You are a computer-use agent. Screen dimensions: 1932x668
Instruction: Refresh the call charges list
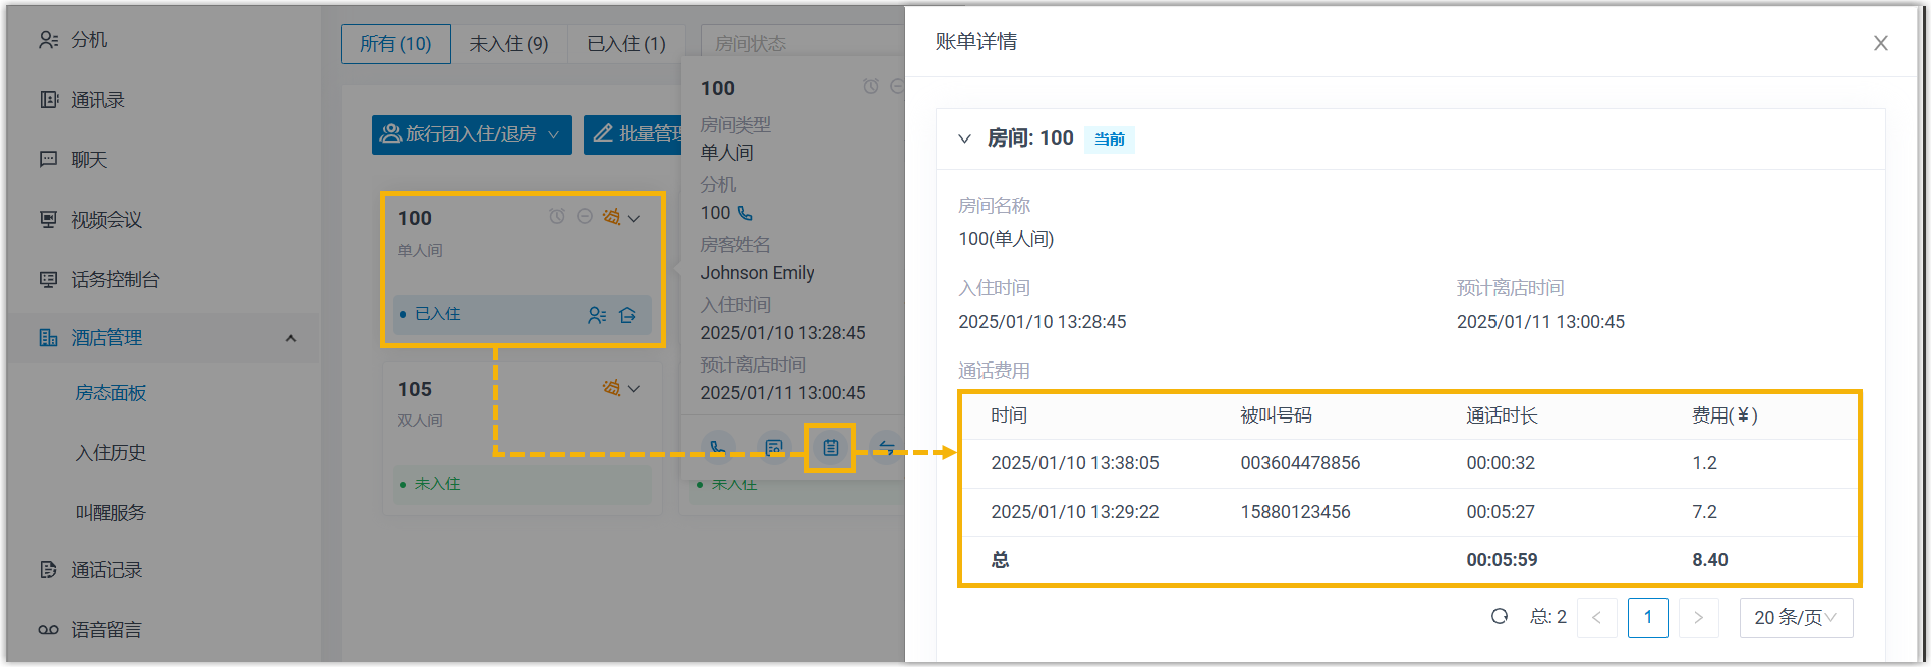click(1499, 617)
